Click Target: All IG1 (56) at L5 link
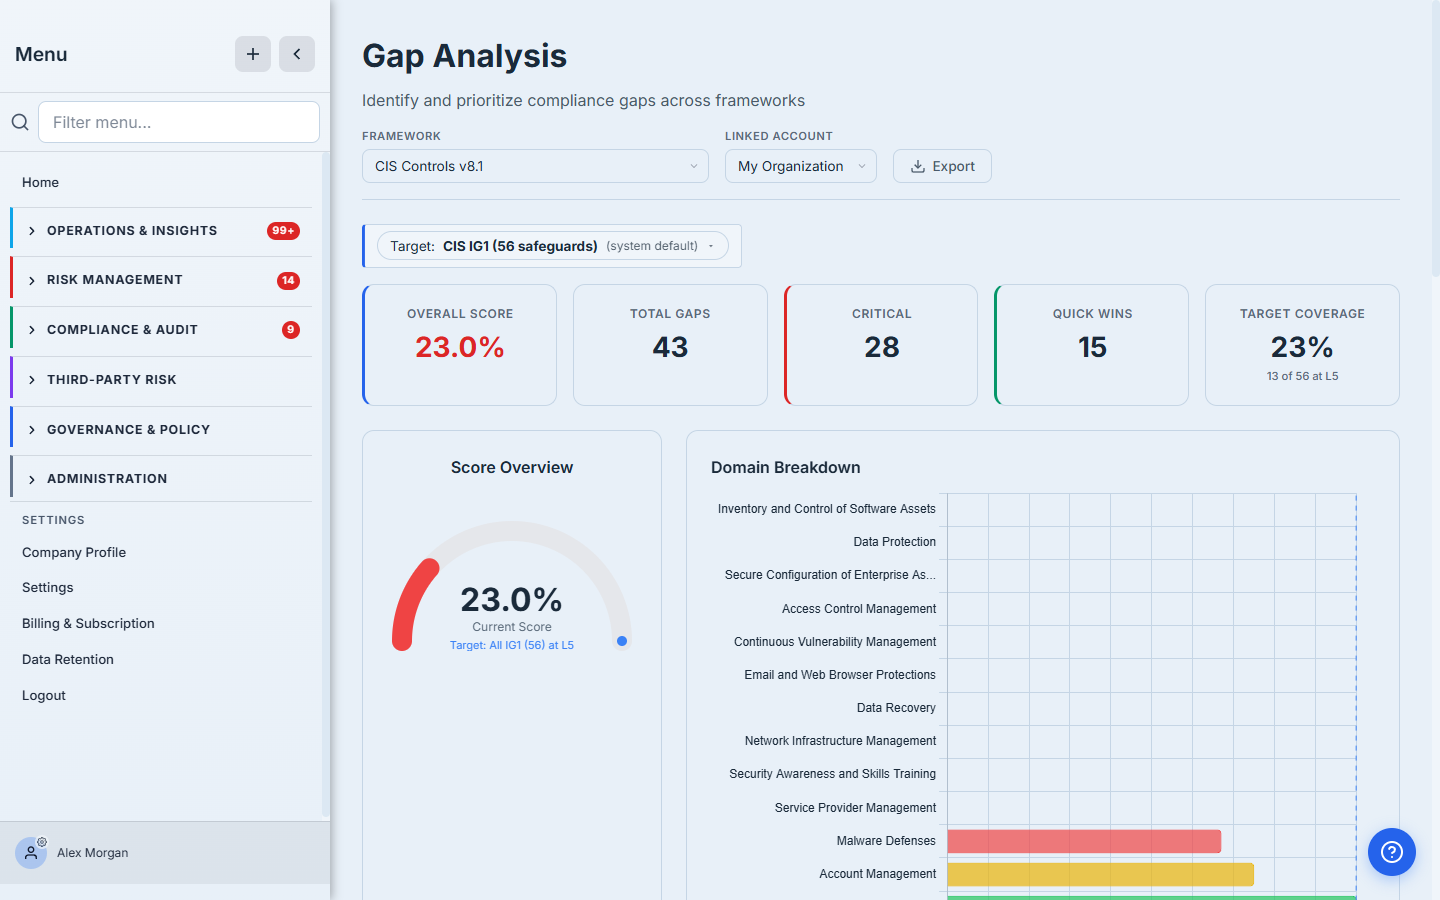Viewport: 1440px width, 900px height. click(512, 645)
